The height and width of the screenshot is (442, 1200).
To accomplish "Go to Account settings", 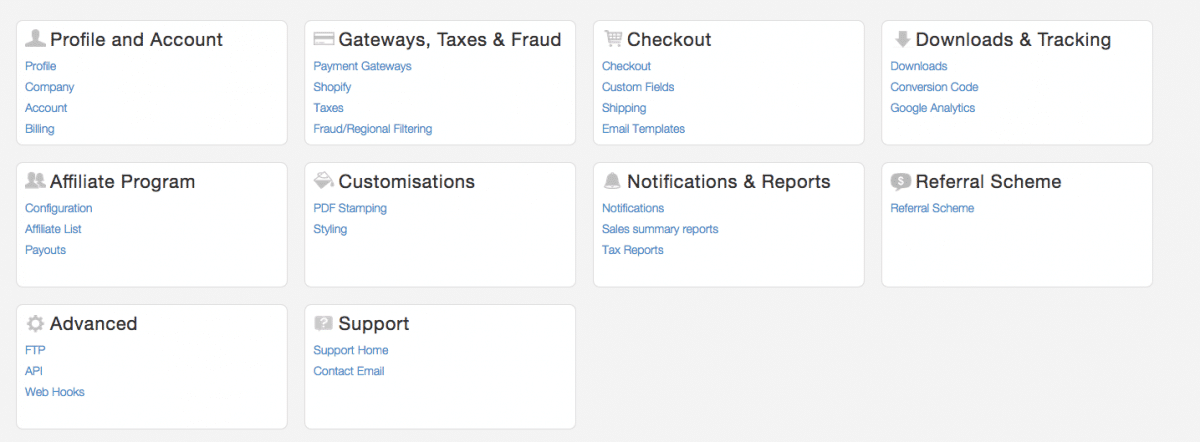I will (46, 108).
